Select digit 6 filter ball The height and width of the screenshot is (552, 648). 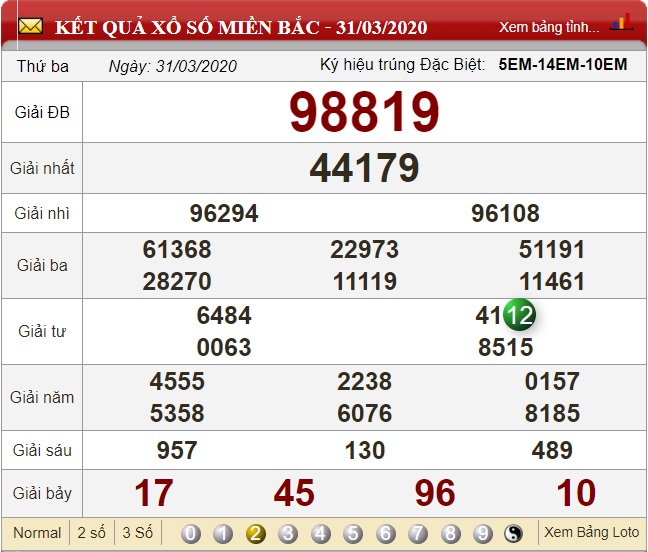click(385, 533)
